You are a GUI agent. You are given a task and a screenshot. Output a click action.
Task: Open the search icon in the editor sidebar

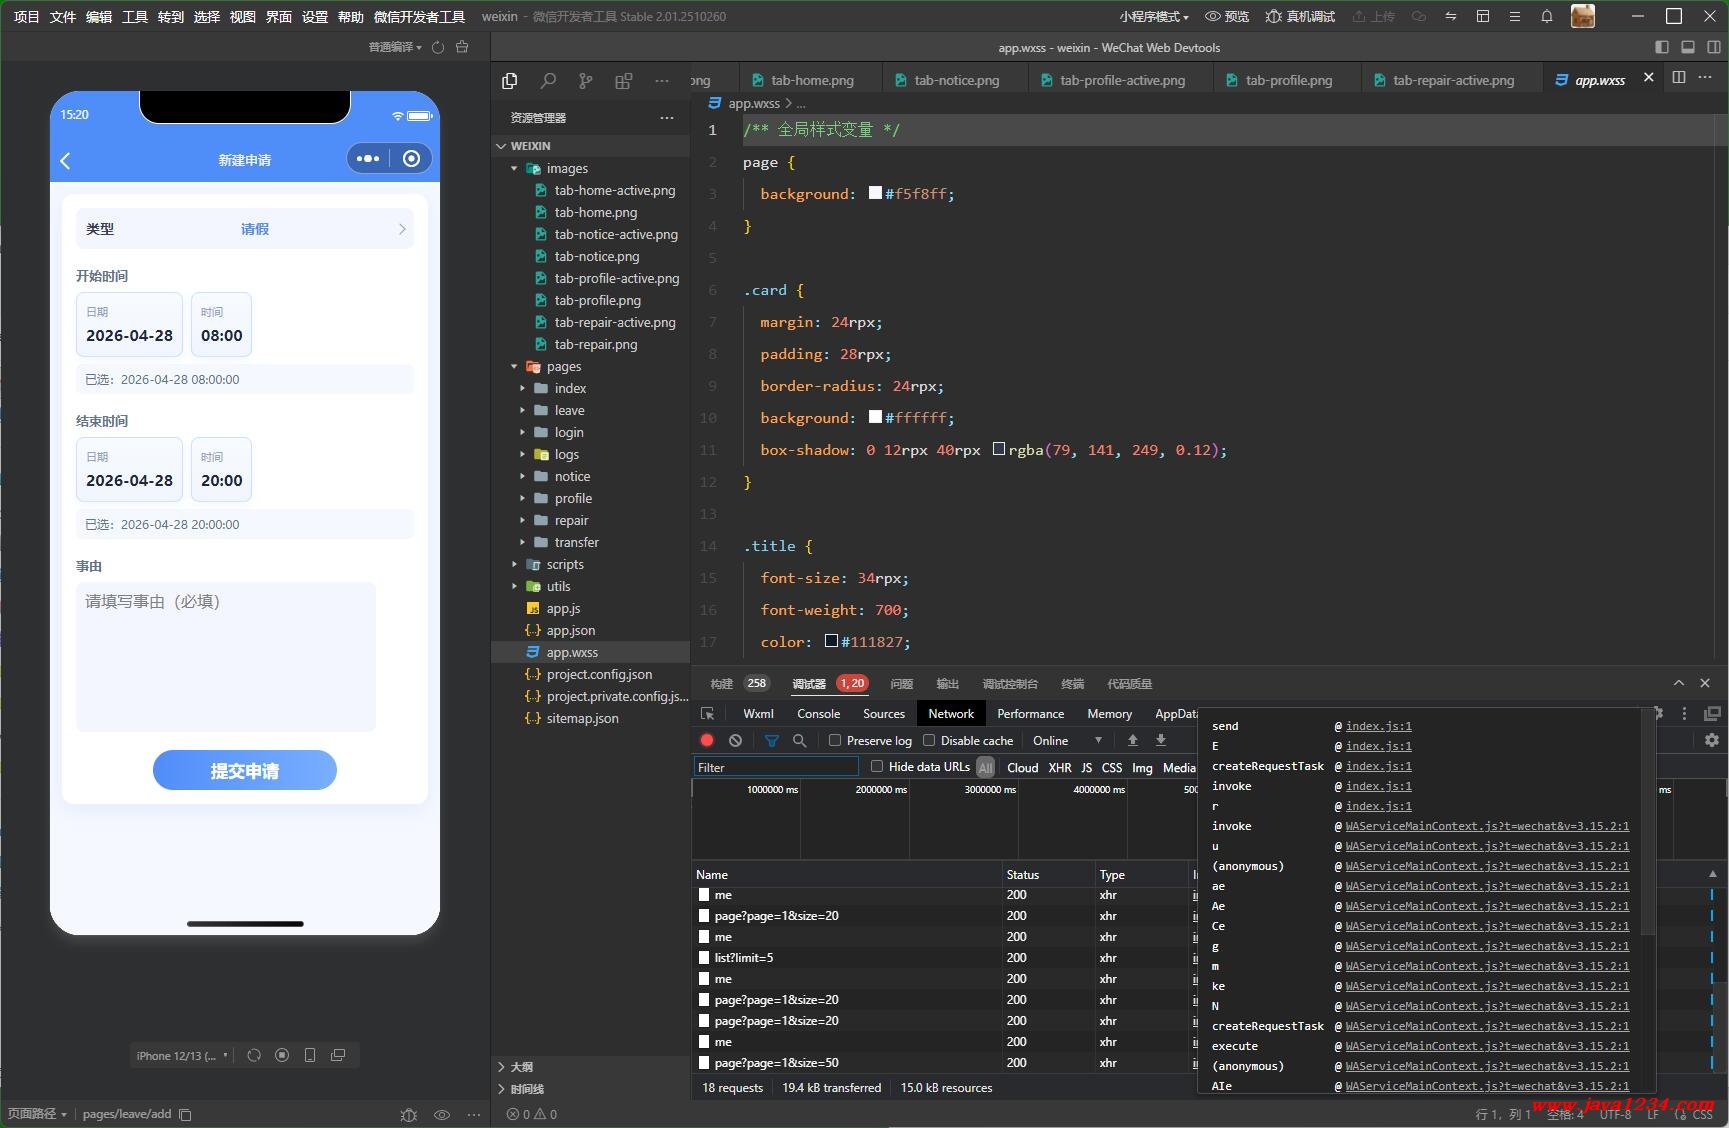click(548, 81)
